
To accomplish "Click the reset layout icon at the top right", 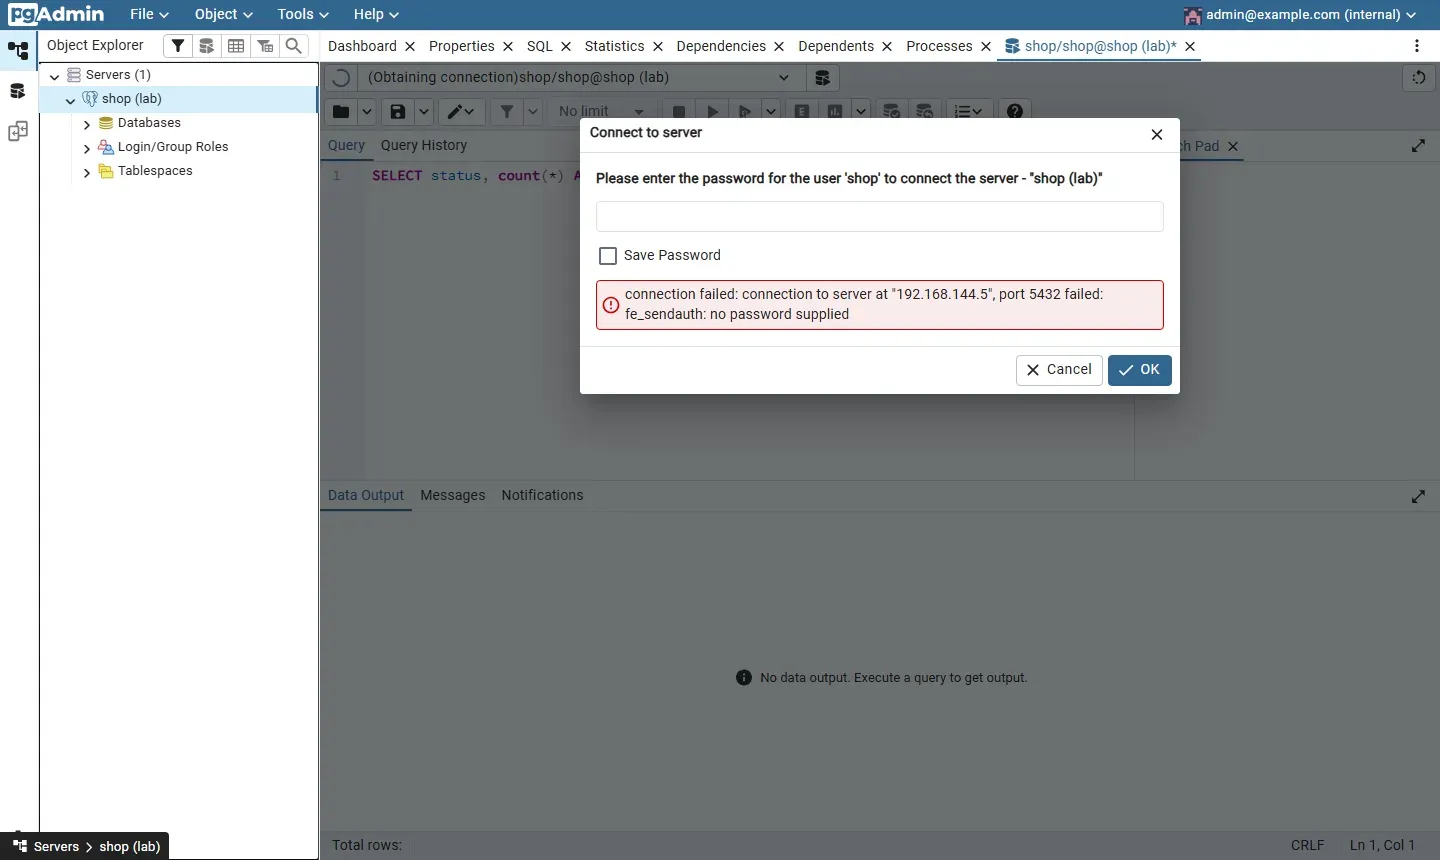I will coord(1419,78).
